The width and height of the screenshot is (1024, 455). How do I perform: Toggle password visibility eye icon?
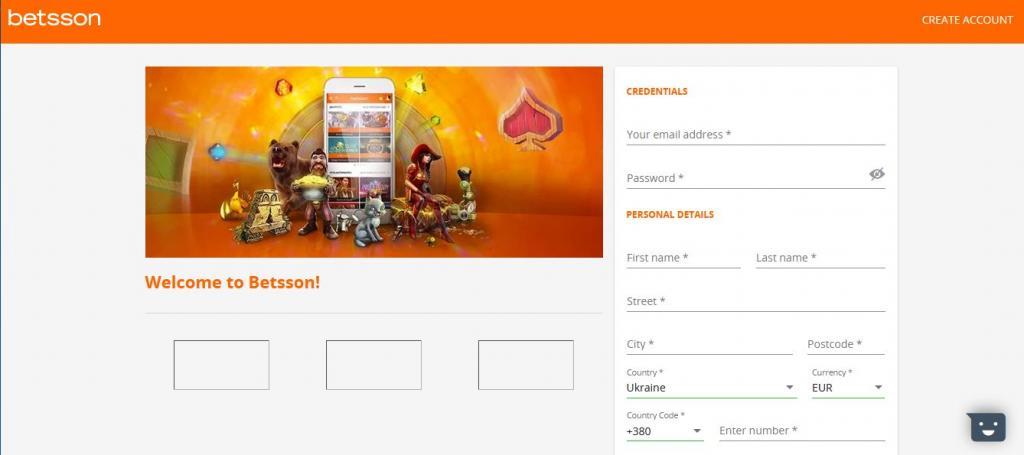pos(876,174)
